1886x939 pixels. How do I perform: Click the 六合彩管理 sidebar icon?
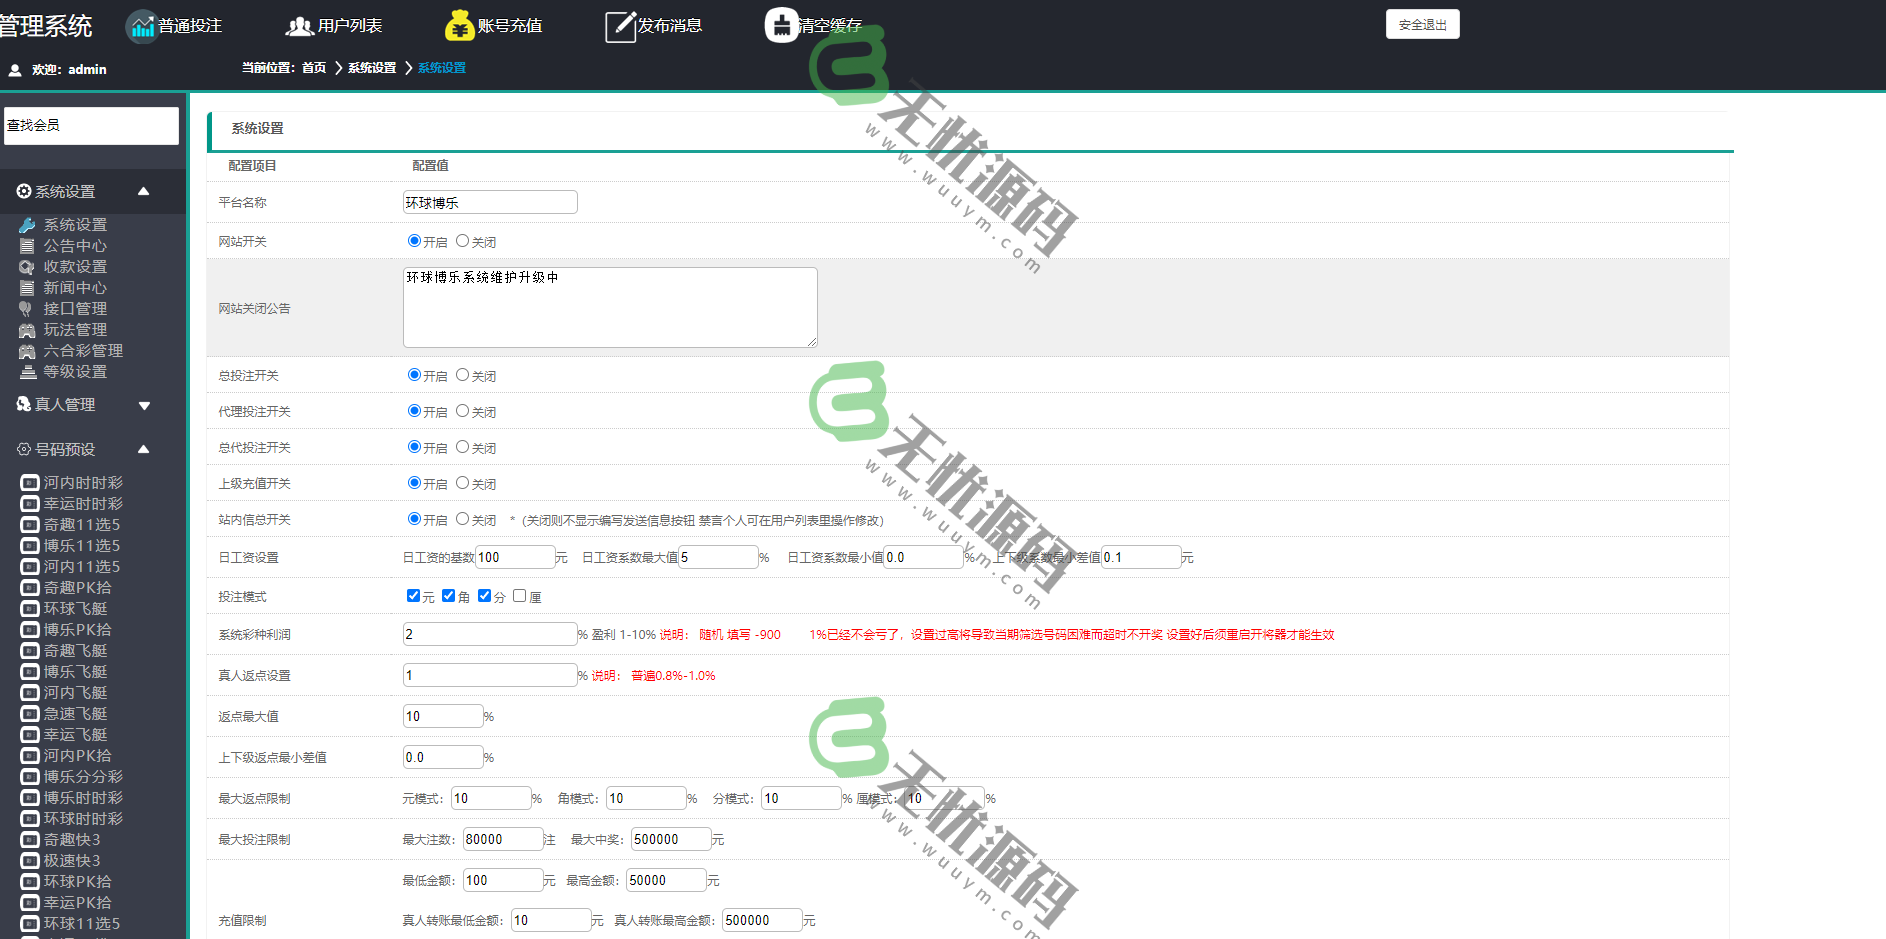pyautogui.click(x=28, y=350)
